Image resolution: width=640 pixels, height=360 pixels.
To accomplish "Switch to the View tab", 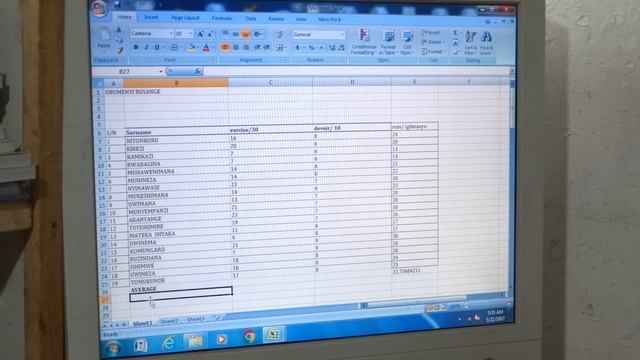I will click(301, 19).
